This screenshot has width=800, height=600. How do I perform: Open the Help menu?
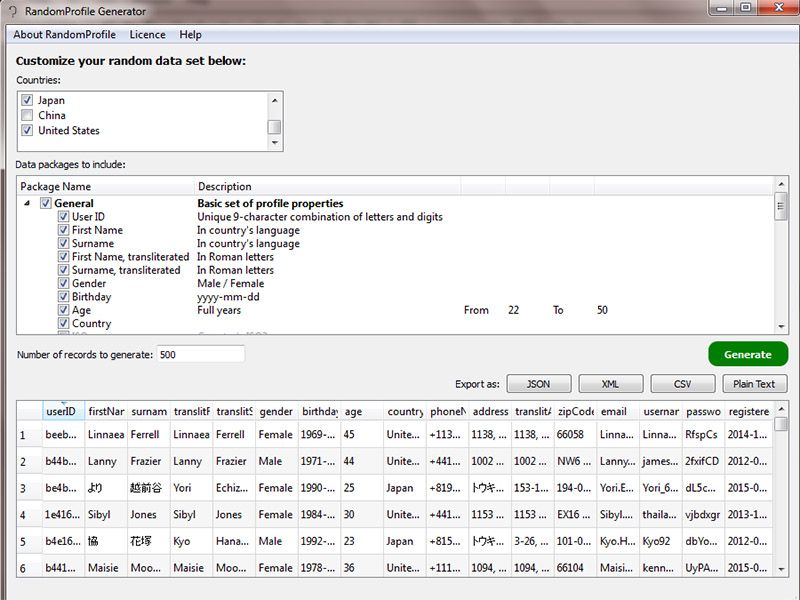click(190, 34)
